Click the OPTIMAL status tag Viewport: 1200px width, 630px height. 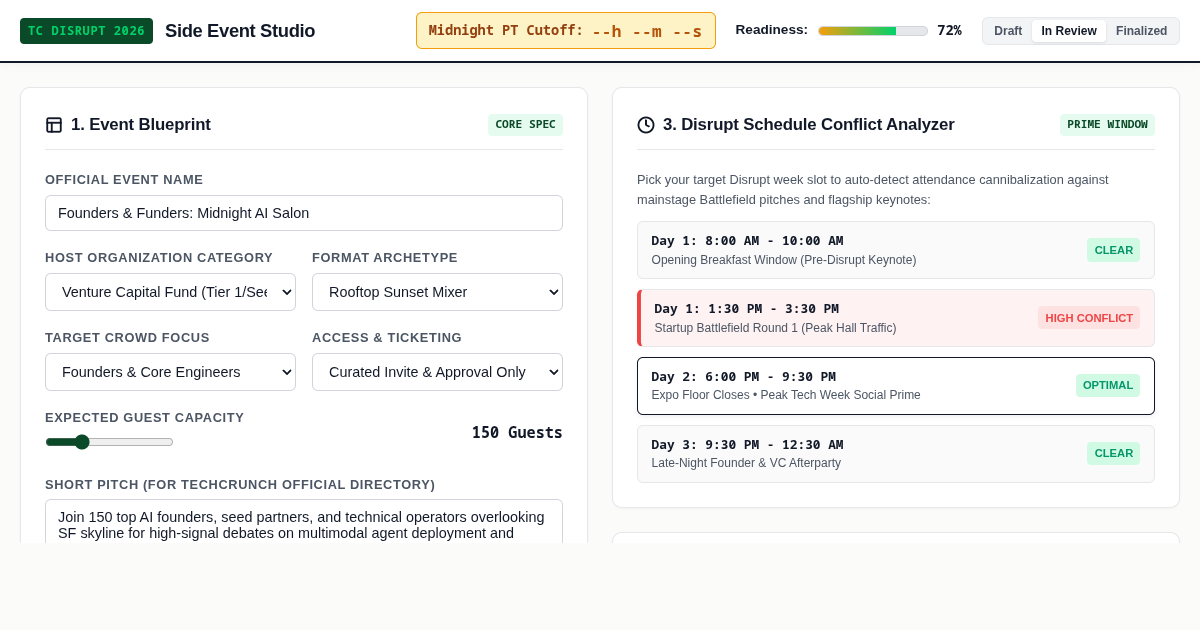1108,385
